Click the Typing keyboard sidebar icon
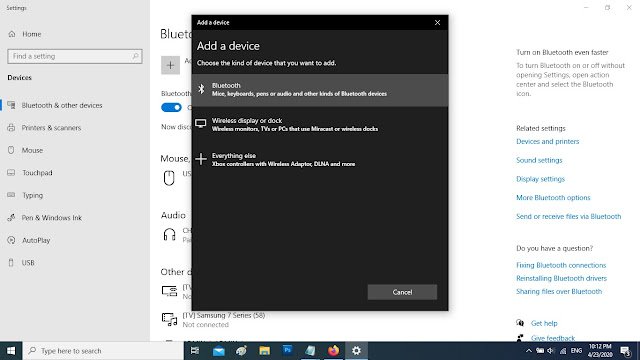 [11, 195]
